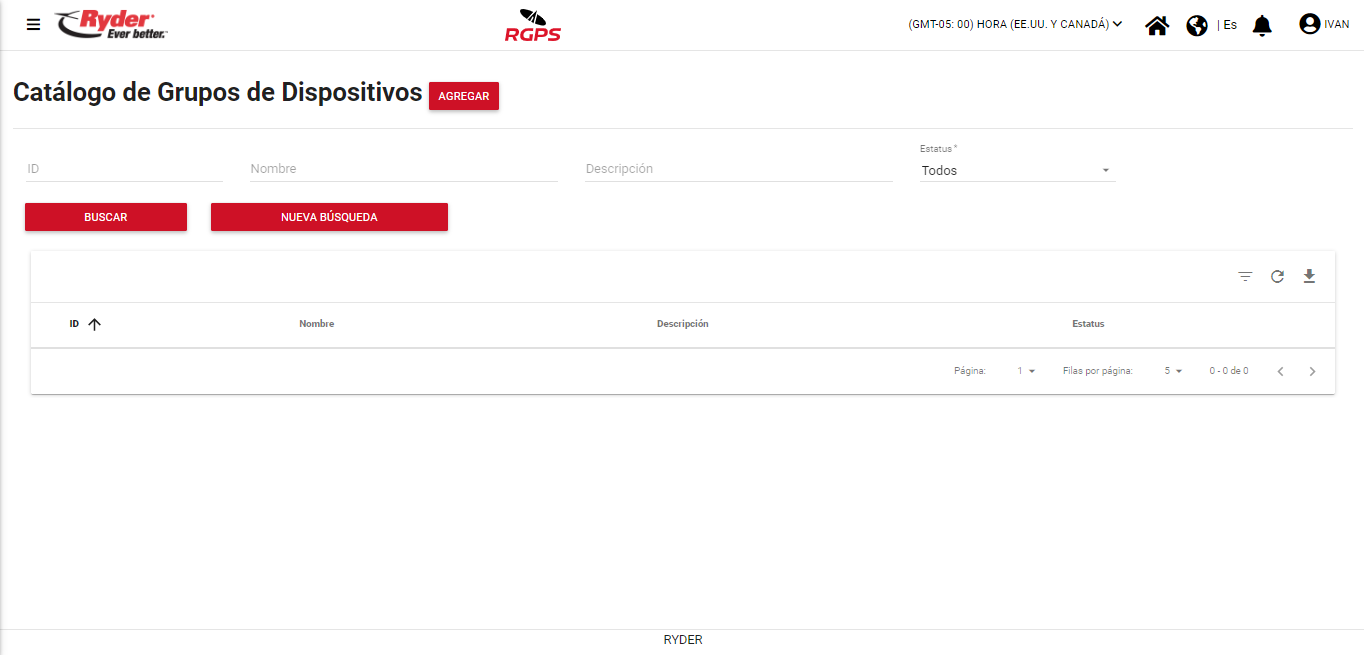
Task: Click the Ryder logo
Action: [111, 25]
